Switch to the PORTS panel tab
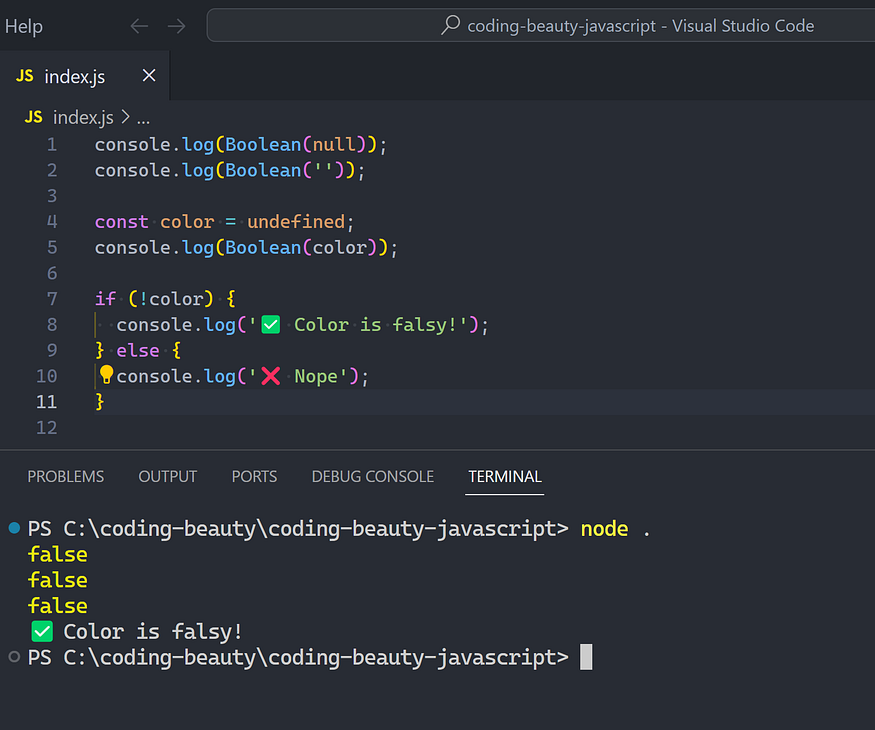 254,477
